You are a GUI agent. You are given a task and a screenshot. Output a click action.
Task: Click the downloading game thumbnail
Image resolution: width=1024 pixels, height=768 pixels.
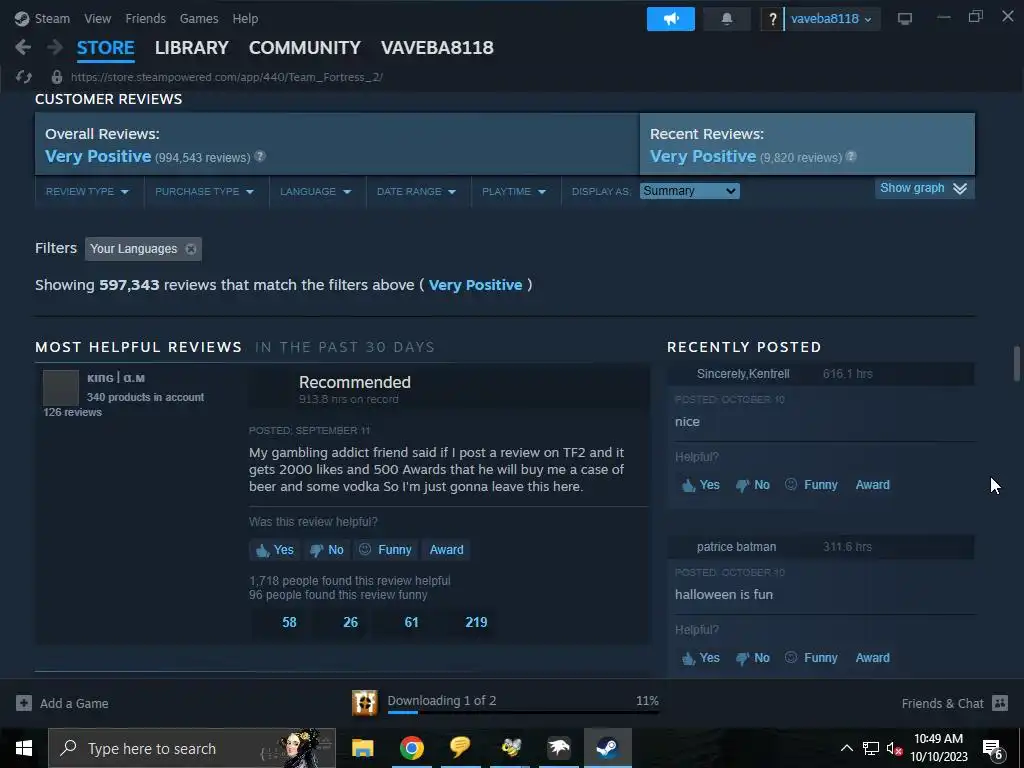tap(364, 703)
